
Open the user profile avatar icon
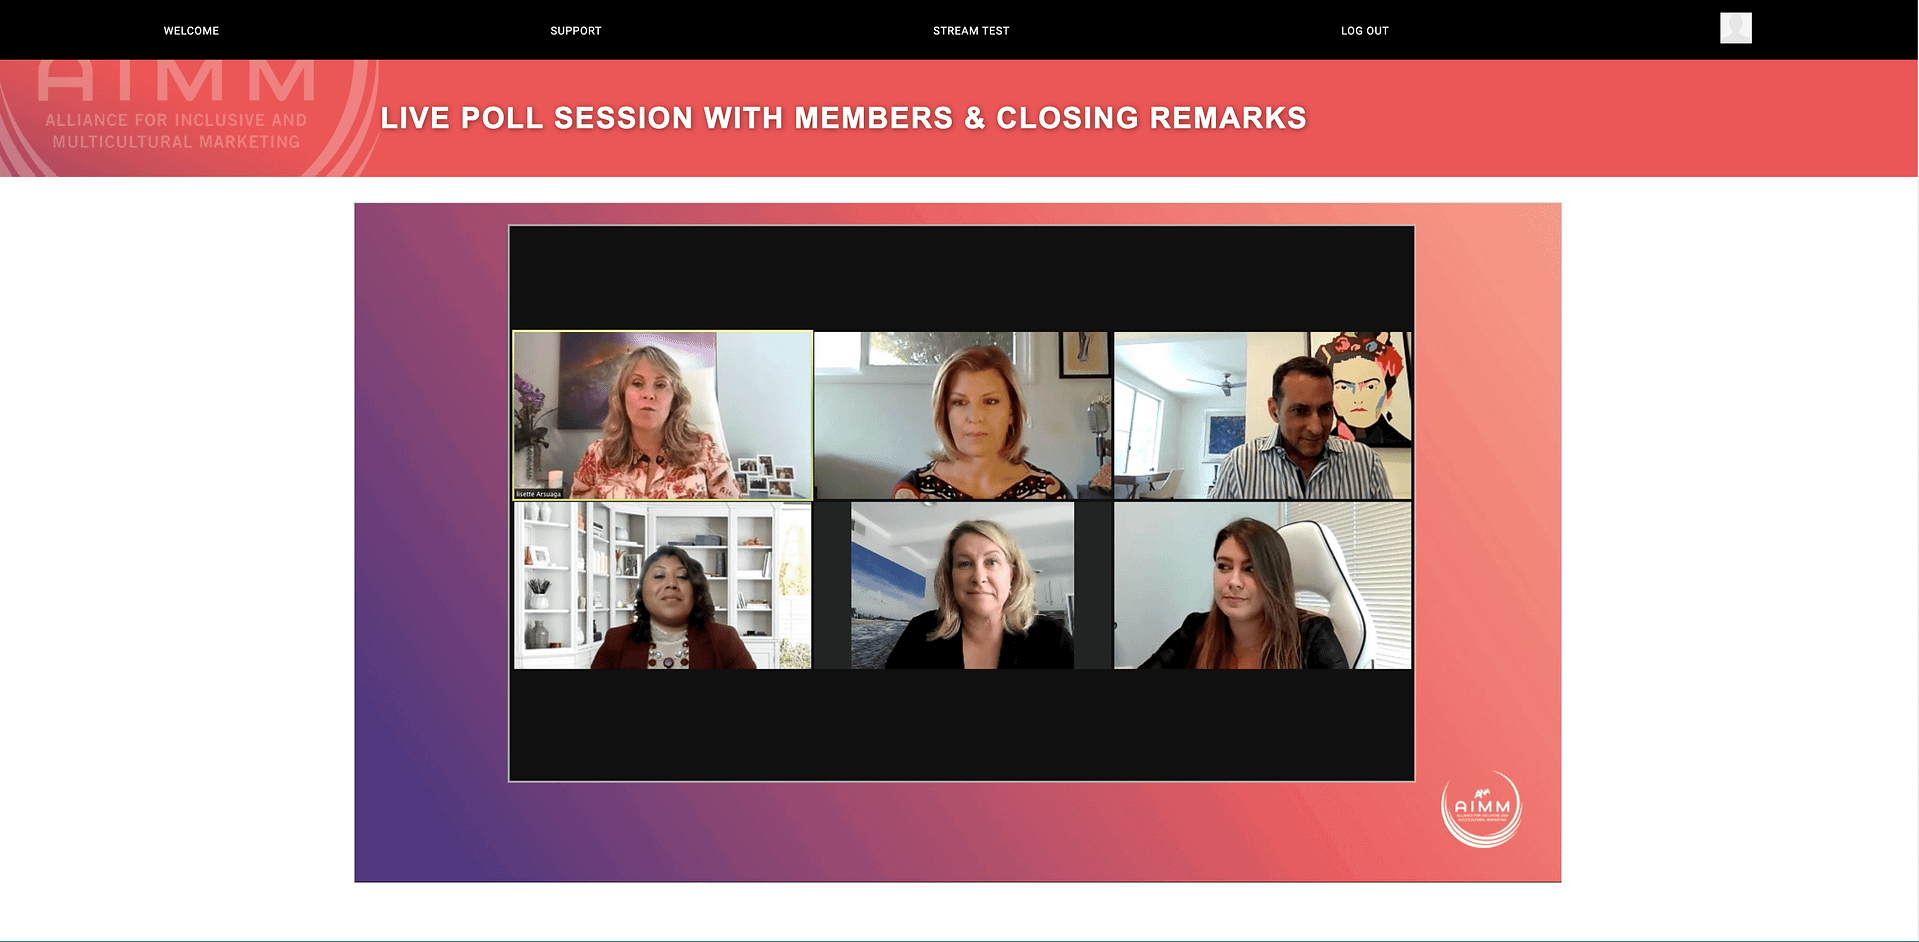point(1736,28)
